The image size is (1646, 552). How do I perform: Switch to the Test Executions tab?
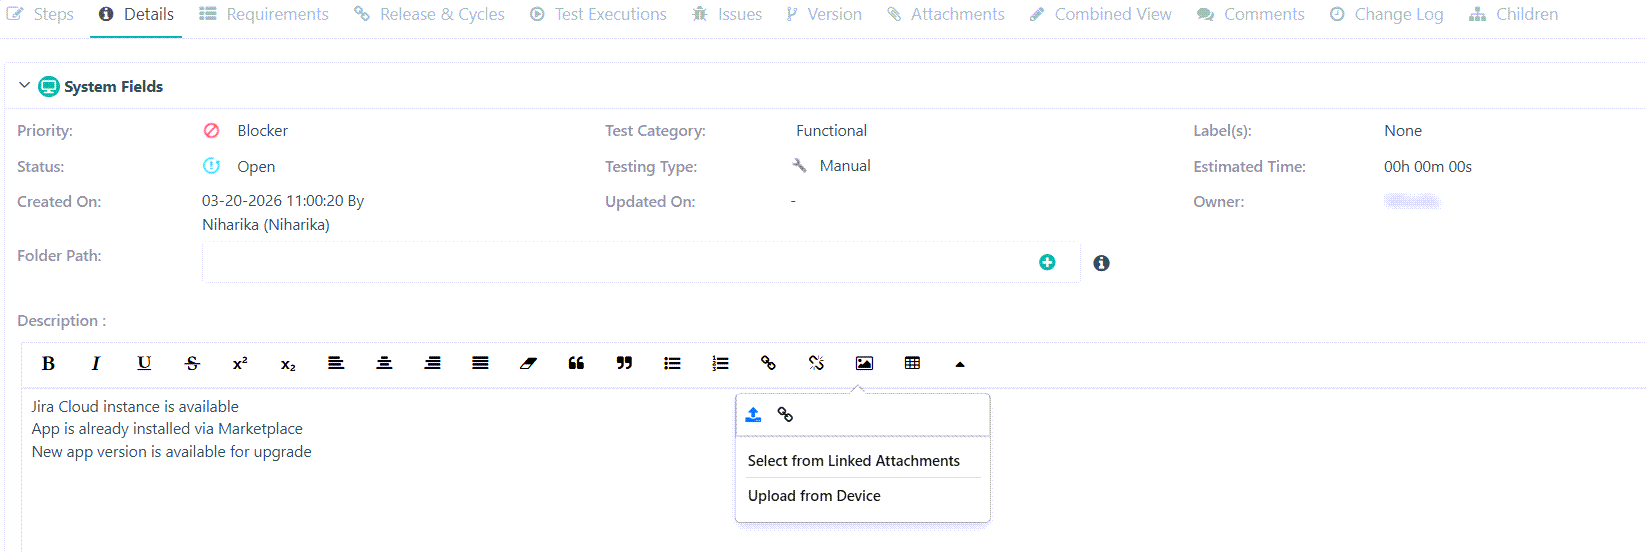598,14
